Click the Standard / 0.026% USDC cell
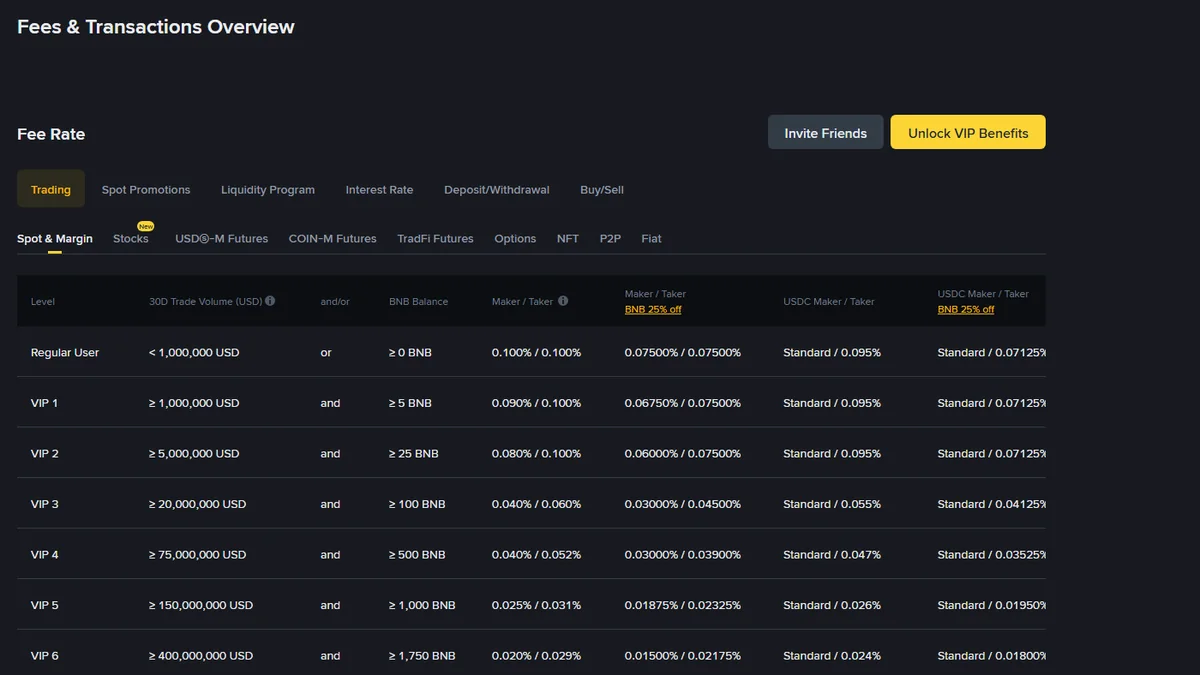This screenshot has height=675, width=1200. (x=832, y=605)
